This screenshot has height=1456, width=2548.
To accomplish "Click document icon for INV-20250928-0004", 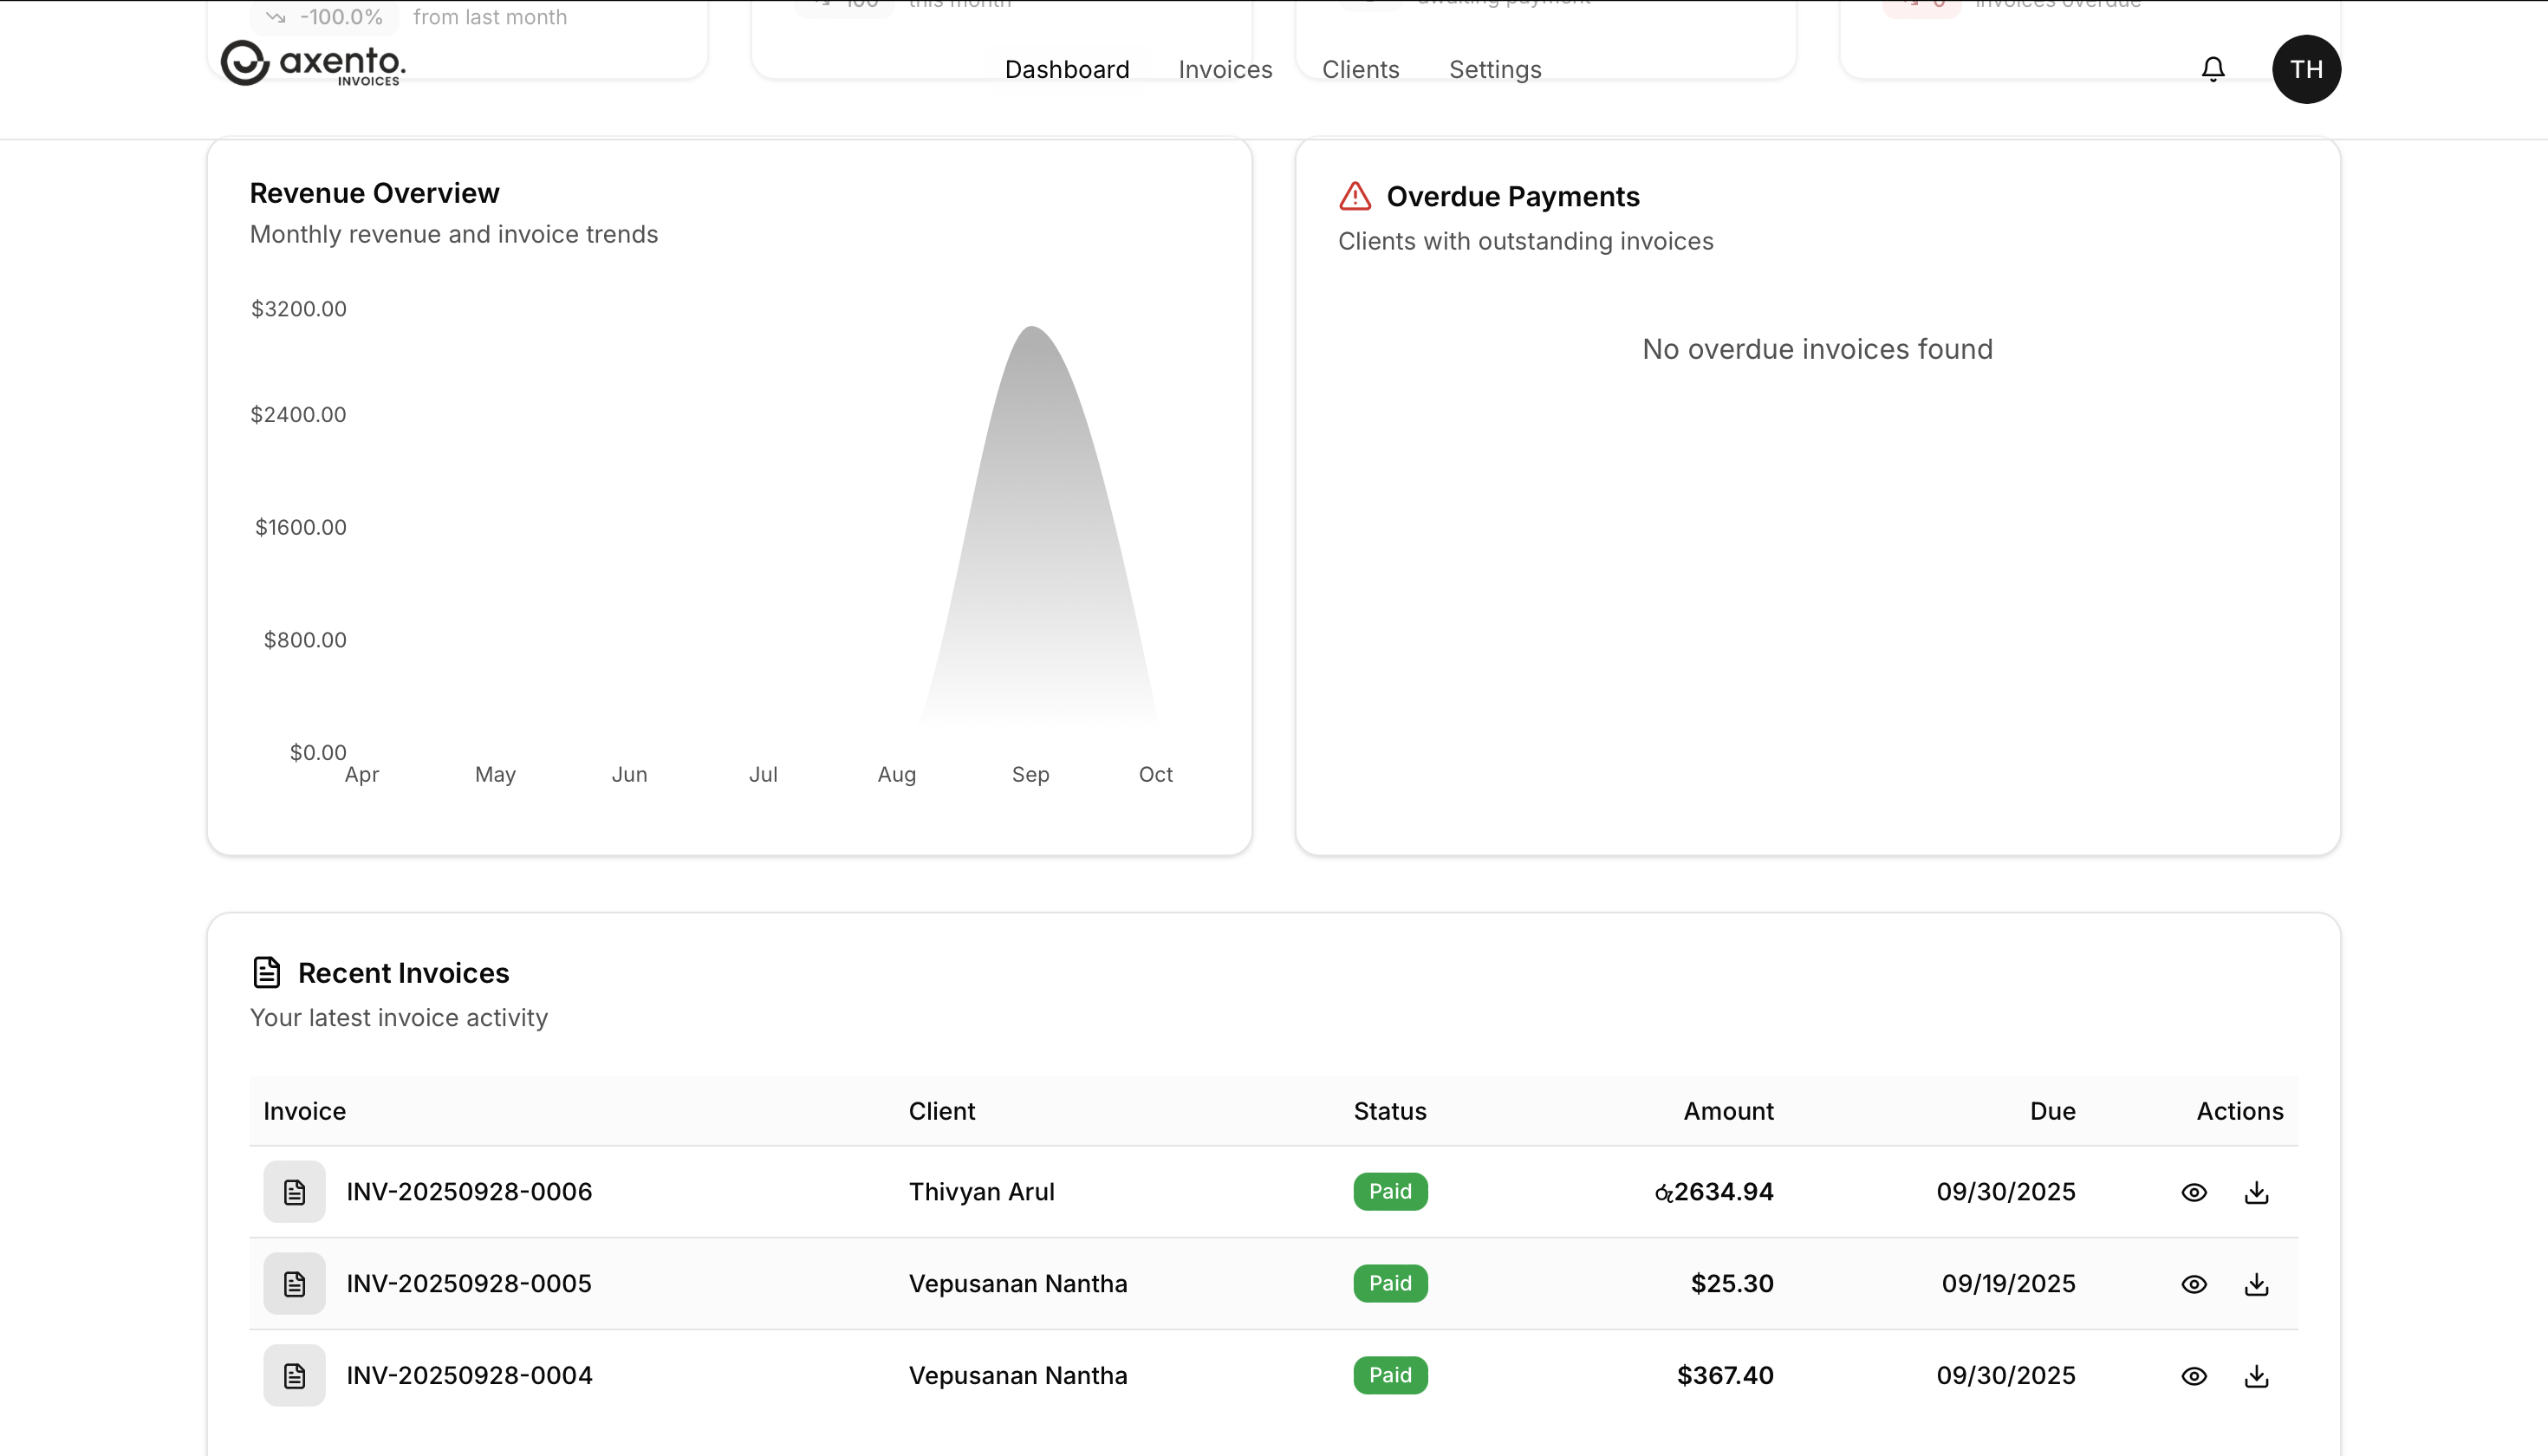I will point(294,1376).
